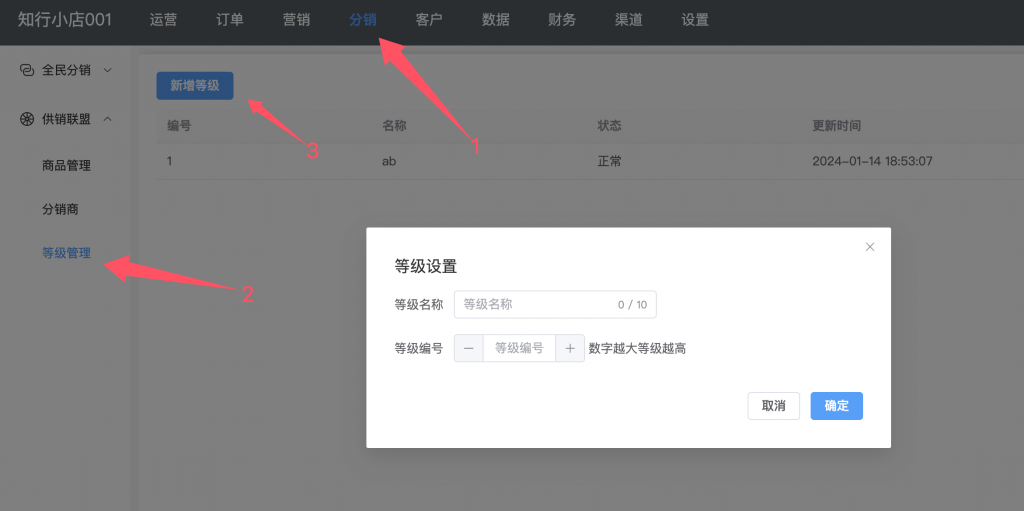The width and height of the screenshot is (1024, 511).
Task: Focus the 等级编号 number field
Action: coord(519,348)
